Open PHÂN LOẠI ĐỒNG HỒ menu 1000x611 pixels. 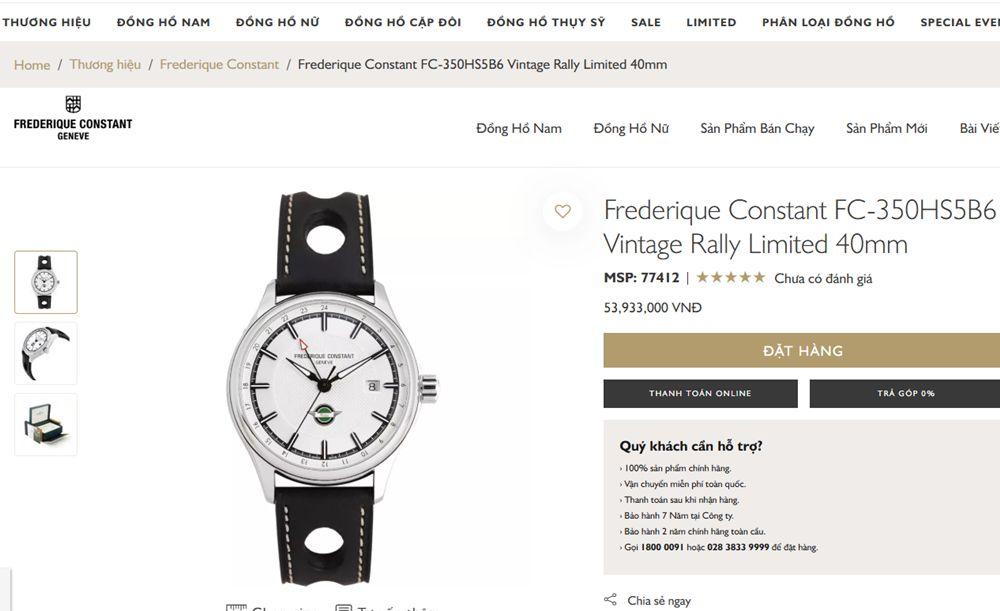pos(828,22)
